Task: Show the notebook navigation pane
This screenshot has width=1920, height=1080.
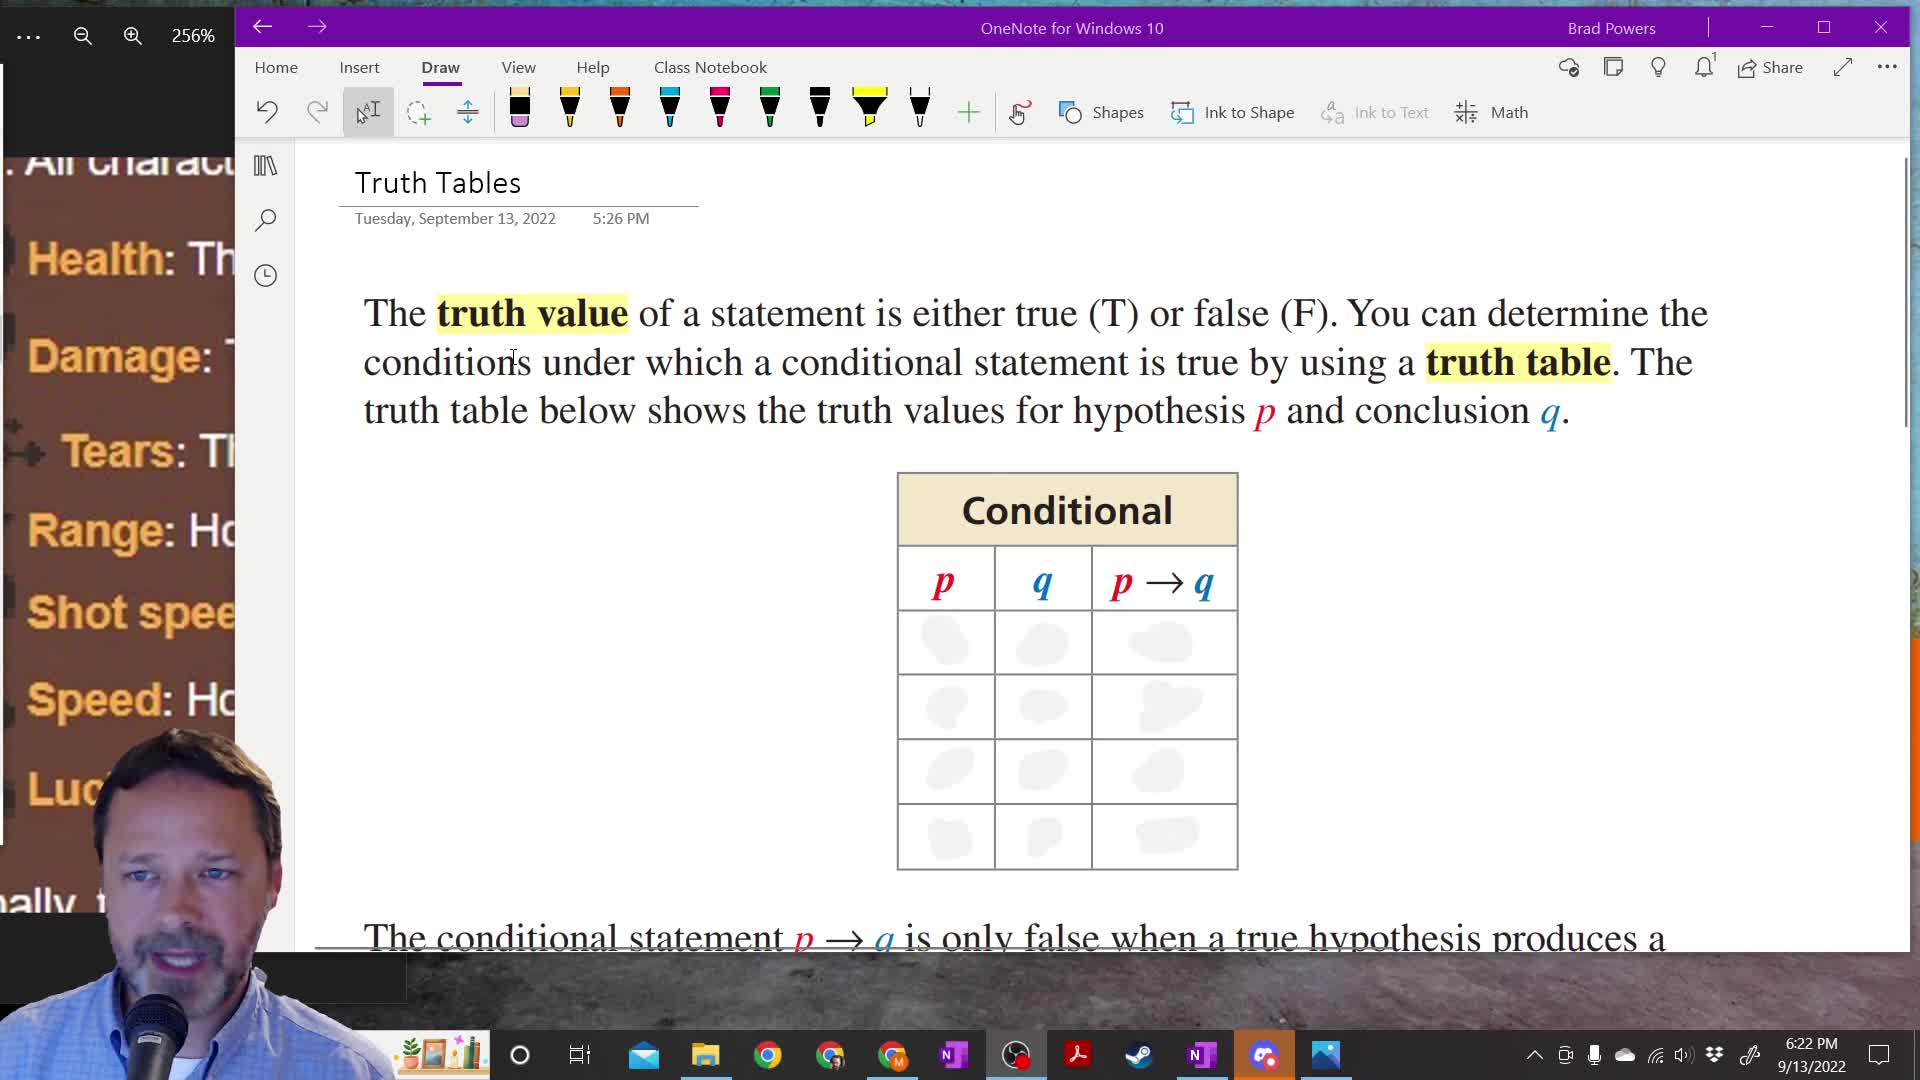Action: pos(265,165)
